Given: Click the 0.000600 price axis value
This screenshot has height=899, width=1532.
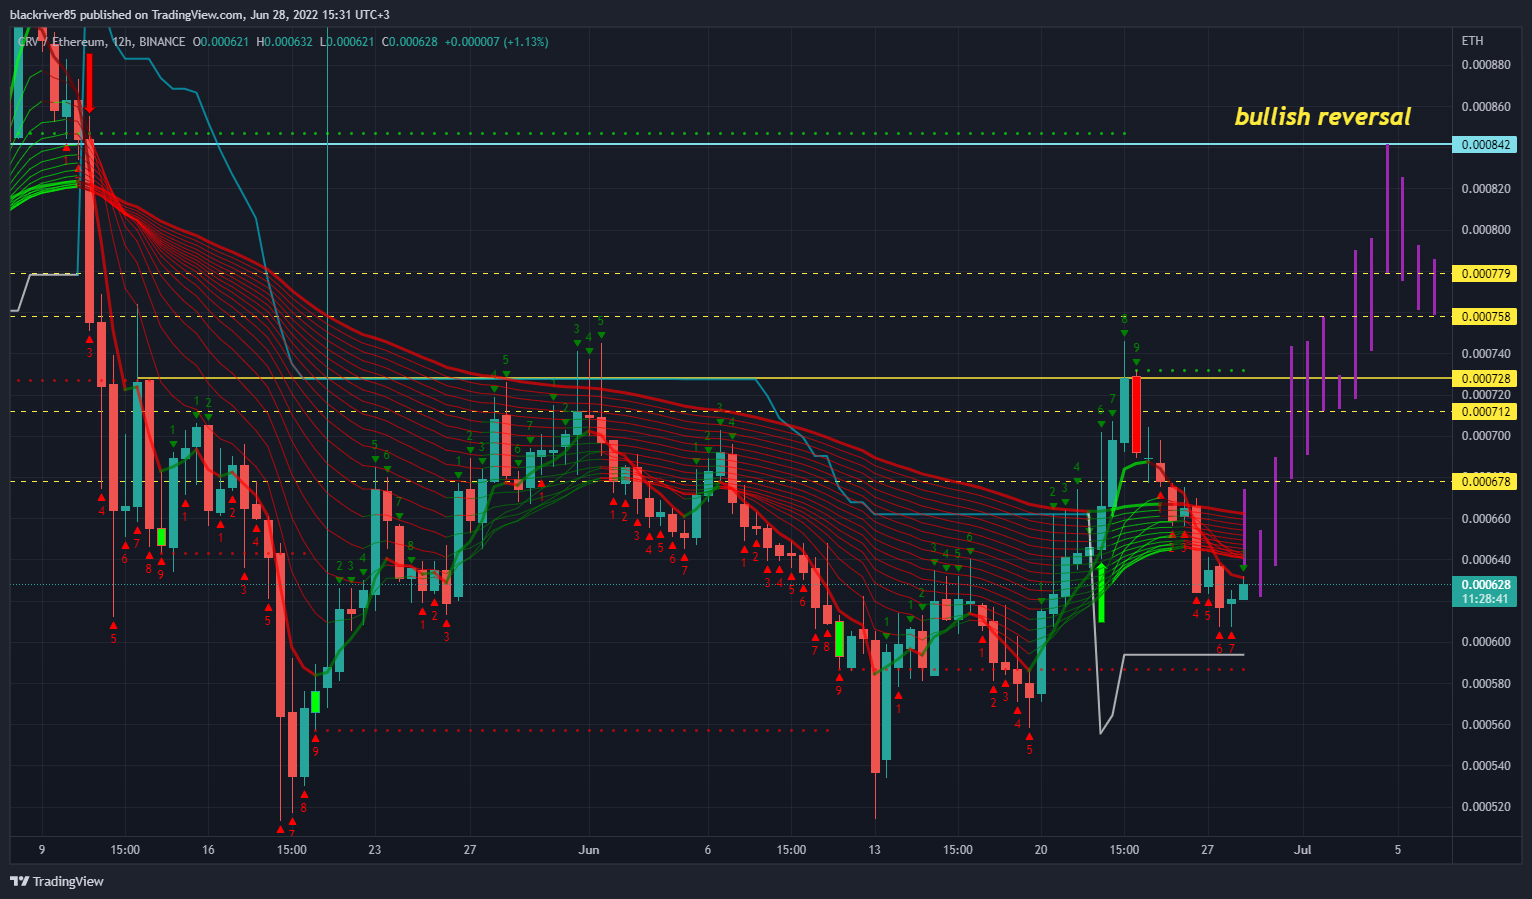Looking at the screenshot, I should 1485,642.
